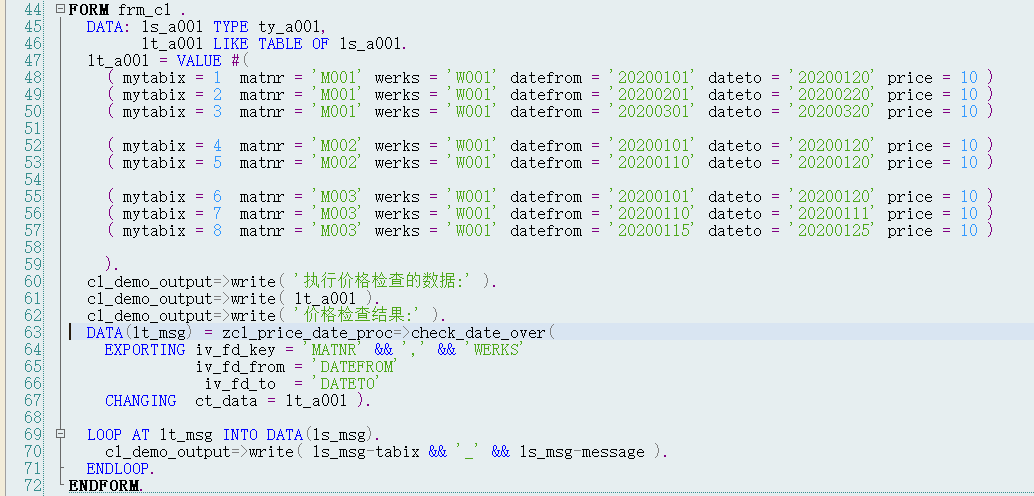Click the date literal '20200201'

point(652,95)
